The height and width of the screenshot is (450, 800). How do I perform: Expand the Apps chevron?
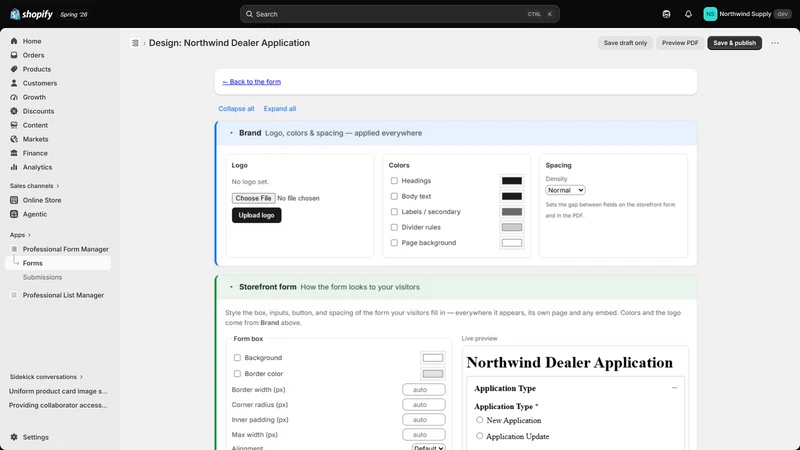(29, 235)
